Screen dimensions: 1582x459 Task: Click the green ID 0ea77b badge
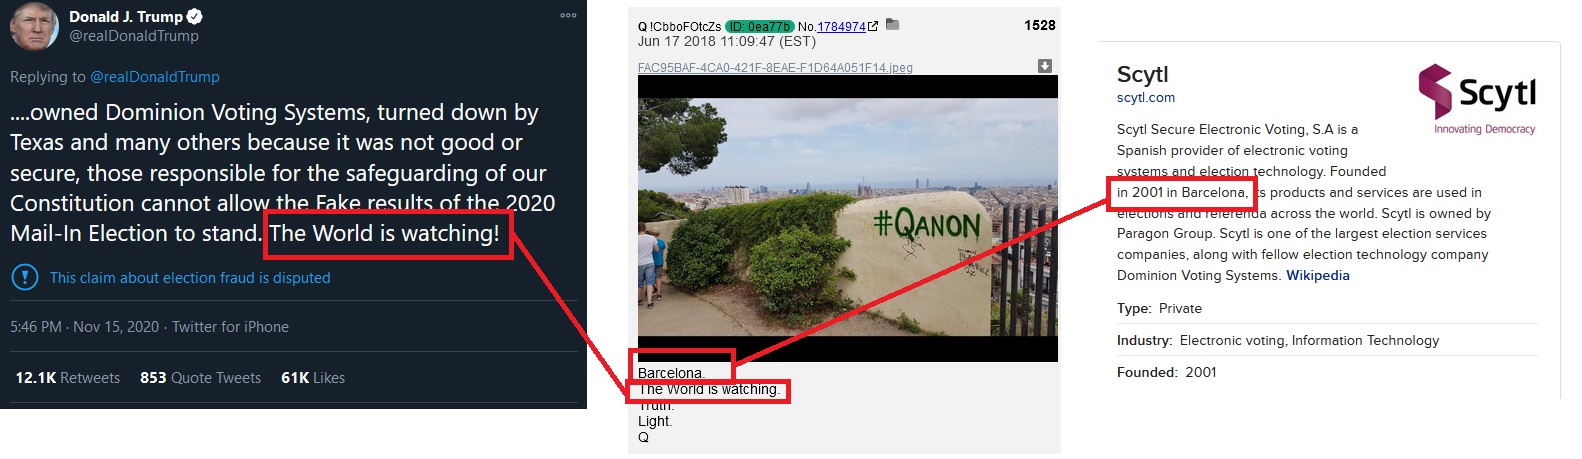[x=759, y=27]
